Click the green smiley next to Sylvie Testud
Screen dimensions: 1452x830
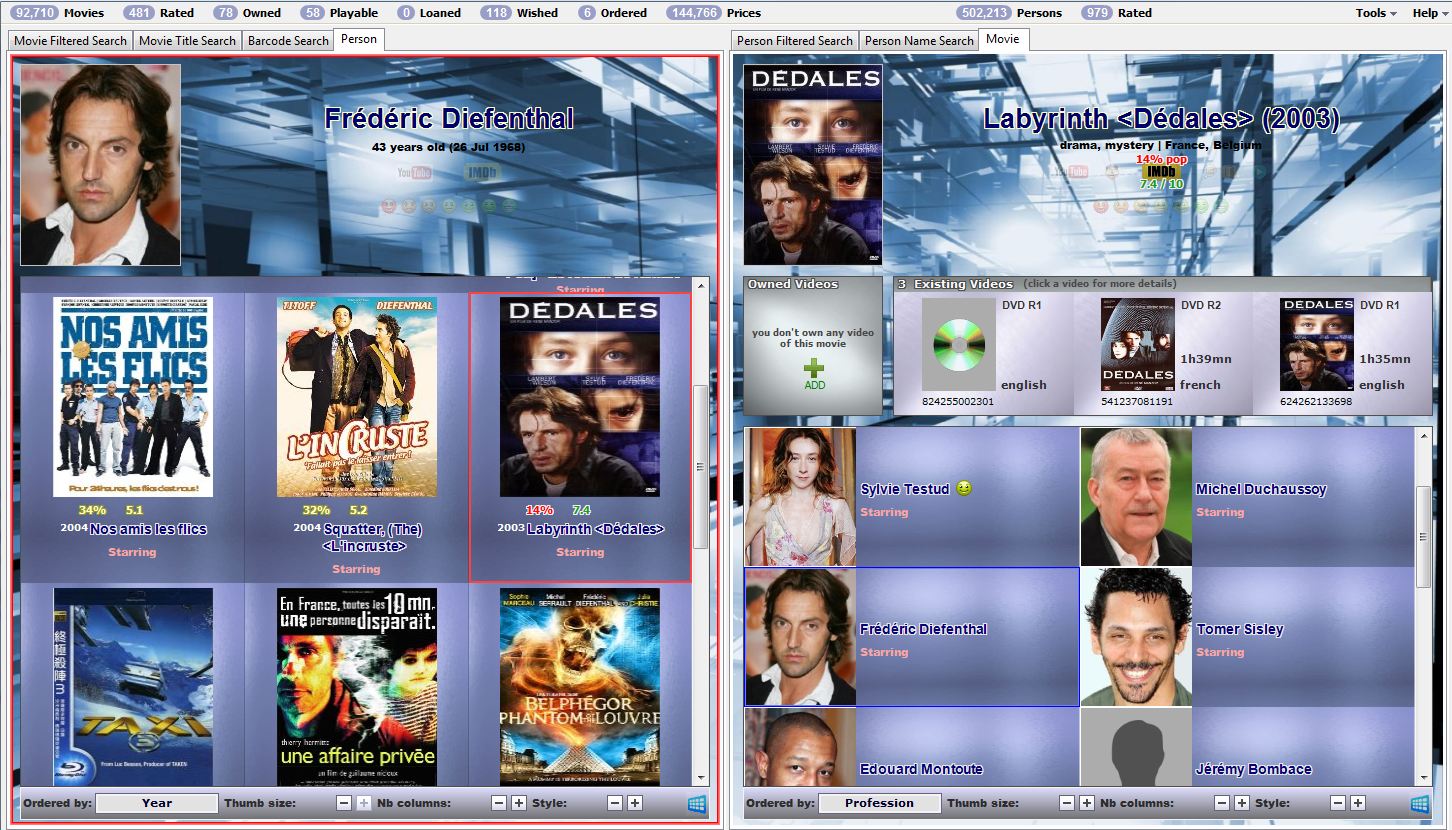click(x=964, y=489)
